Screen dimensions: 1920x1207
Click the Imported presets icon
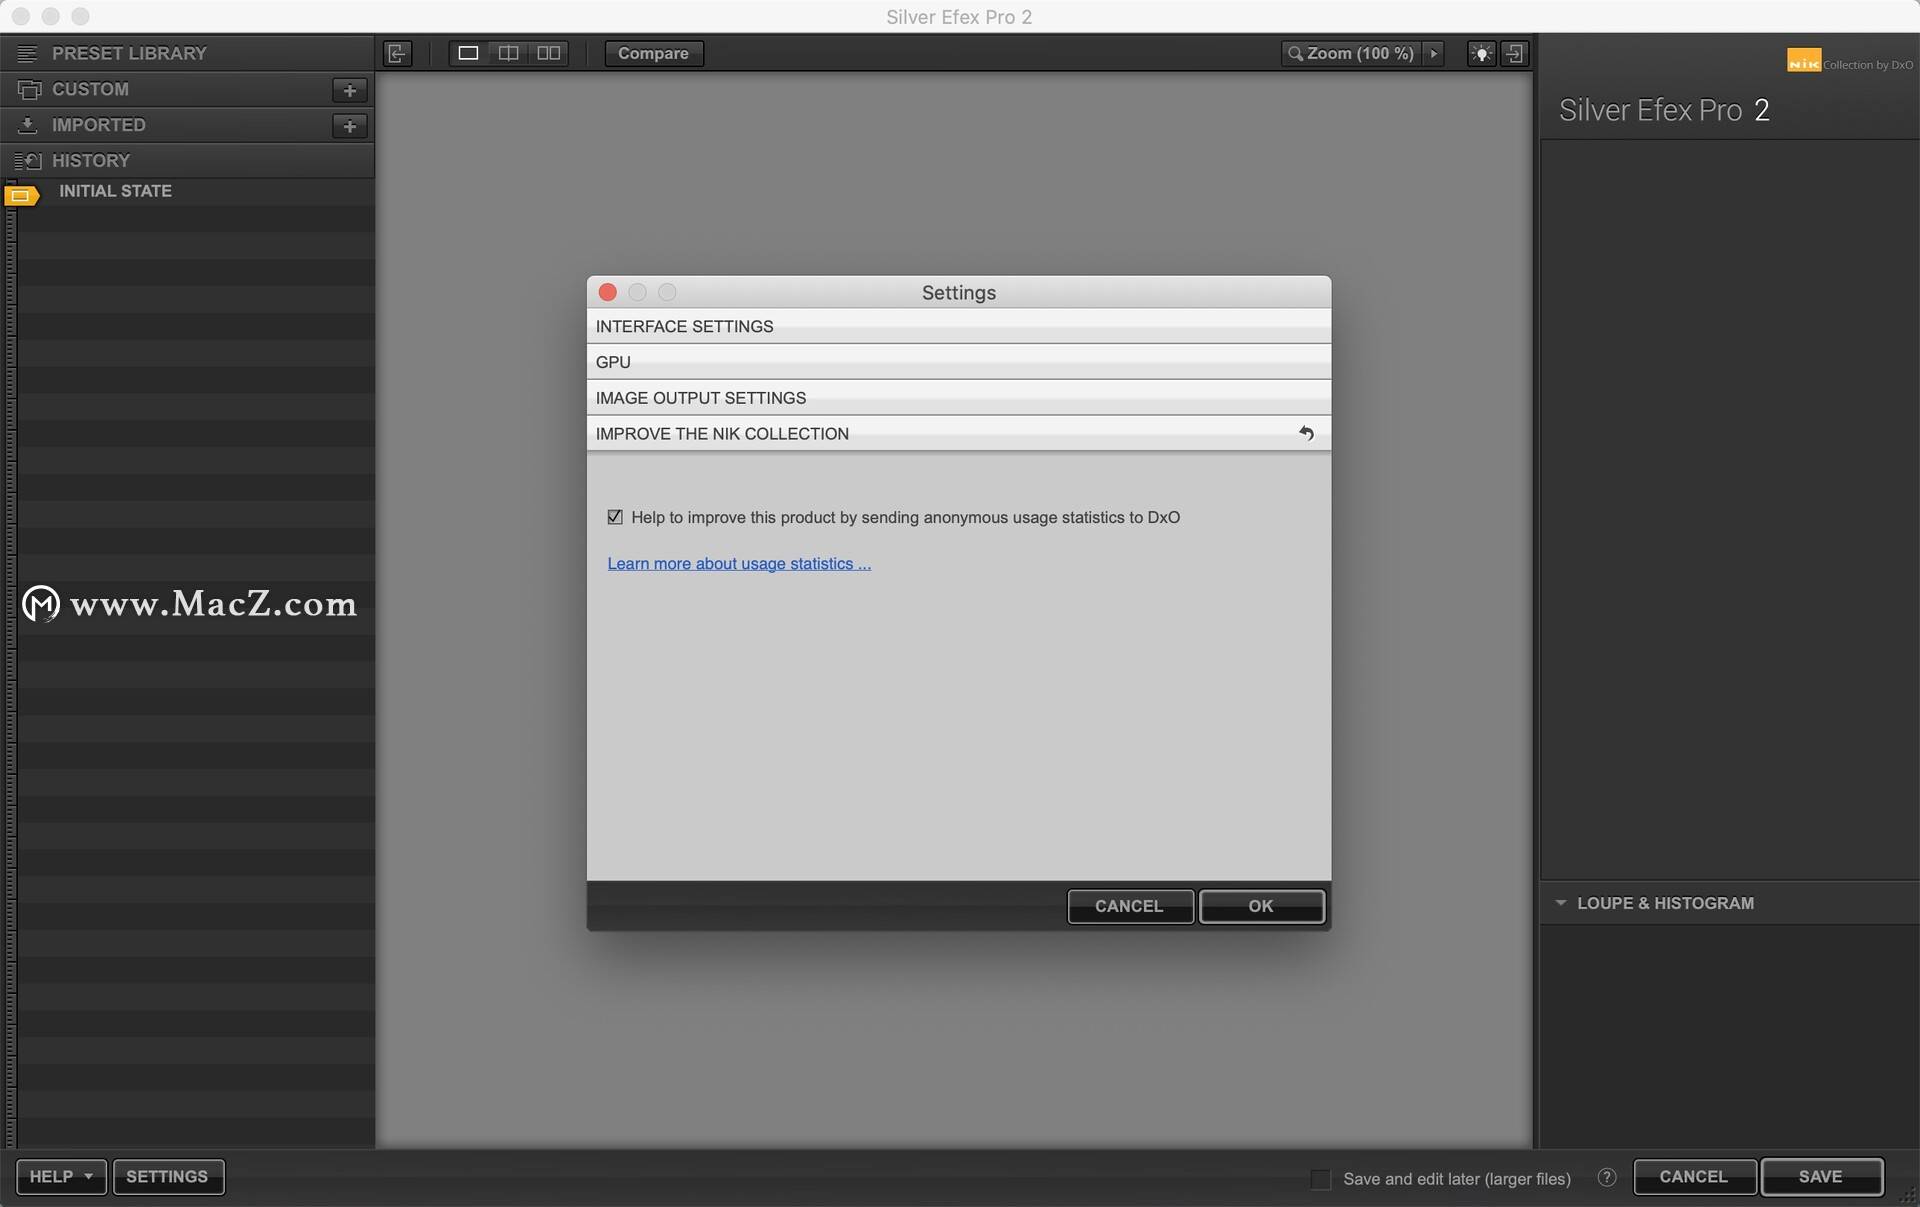tap(27, 125)
